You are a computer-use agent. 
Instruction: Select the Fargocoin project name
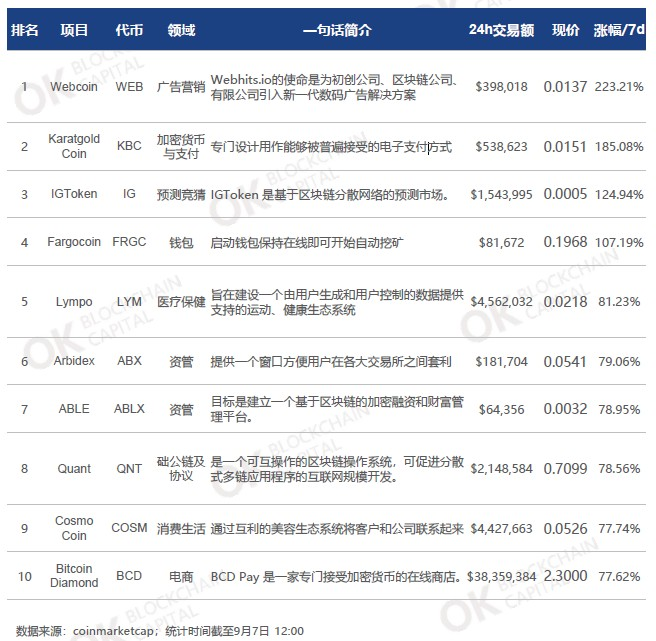[x=74, y=242]
